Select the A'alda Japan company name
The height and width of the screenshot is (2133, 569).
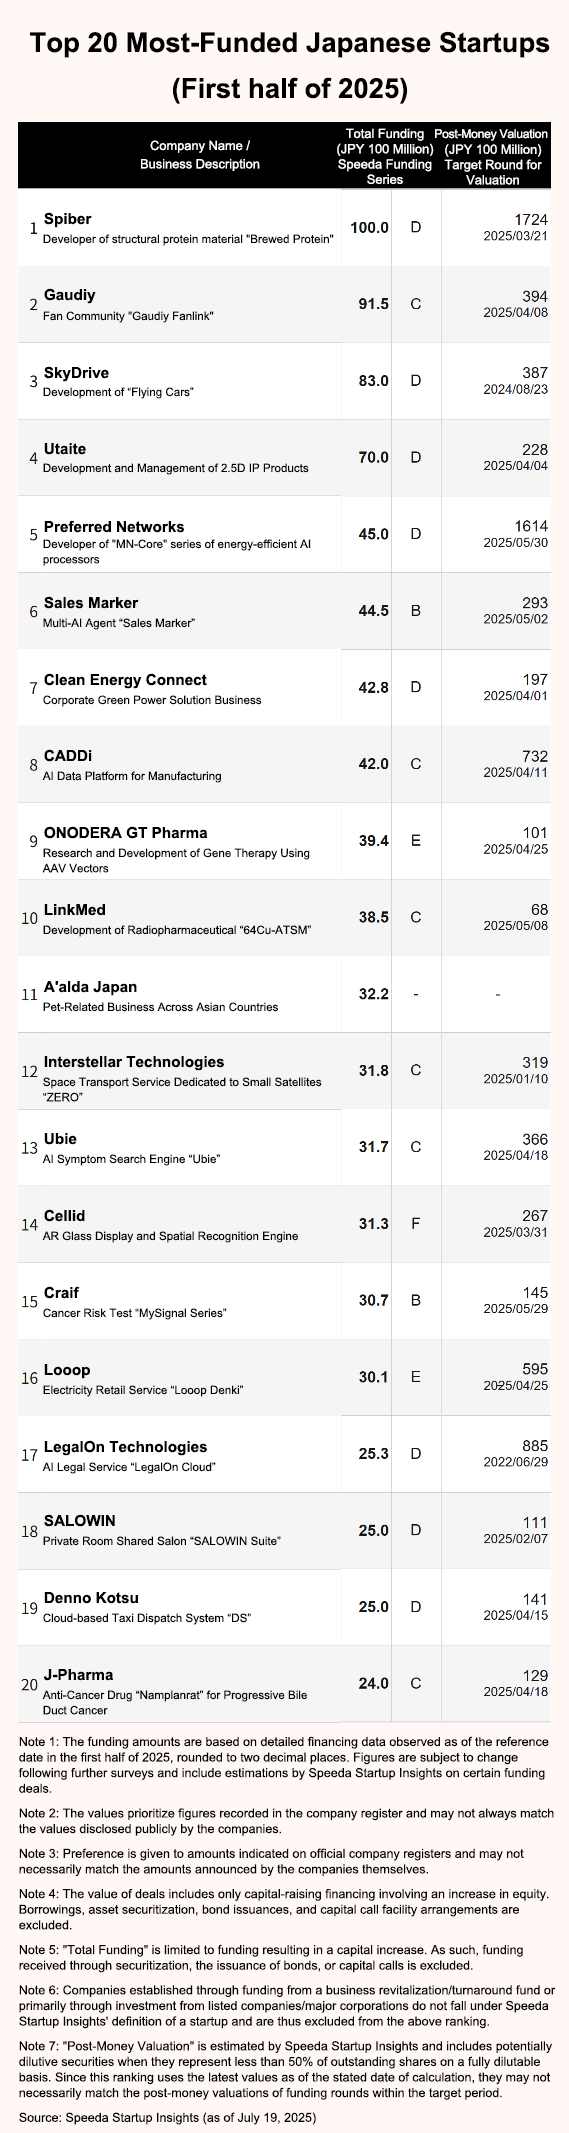[x=90, y=987]
